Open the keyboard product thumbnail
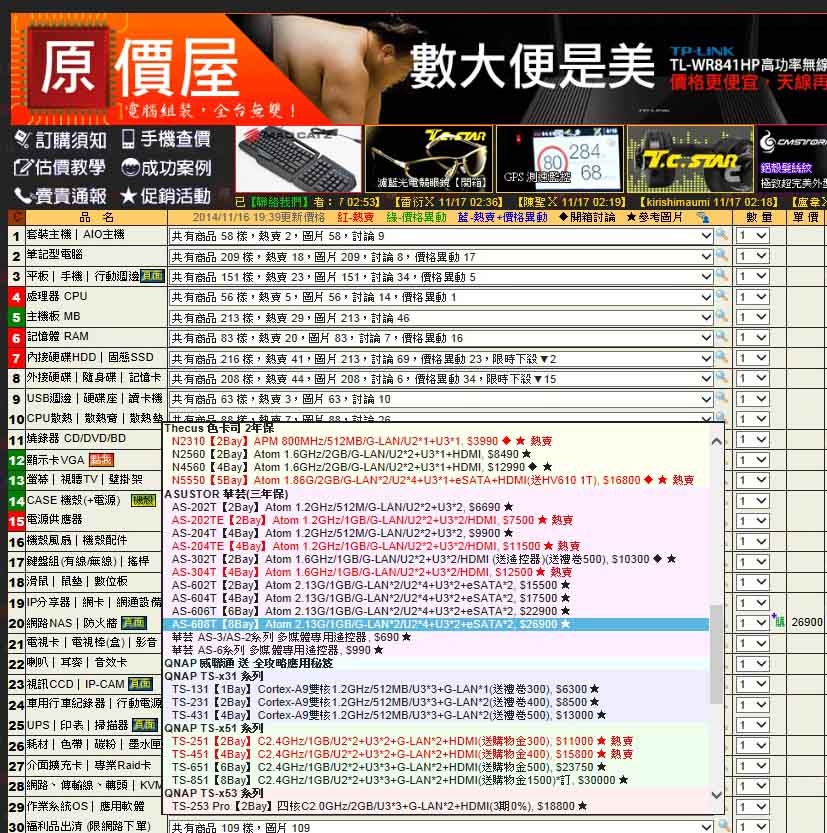Image resolution: width=827 pixels, height=833 pixels. coord(298,159)
